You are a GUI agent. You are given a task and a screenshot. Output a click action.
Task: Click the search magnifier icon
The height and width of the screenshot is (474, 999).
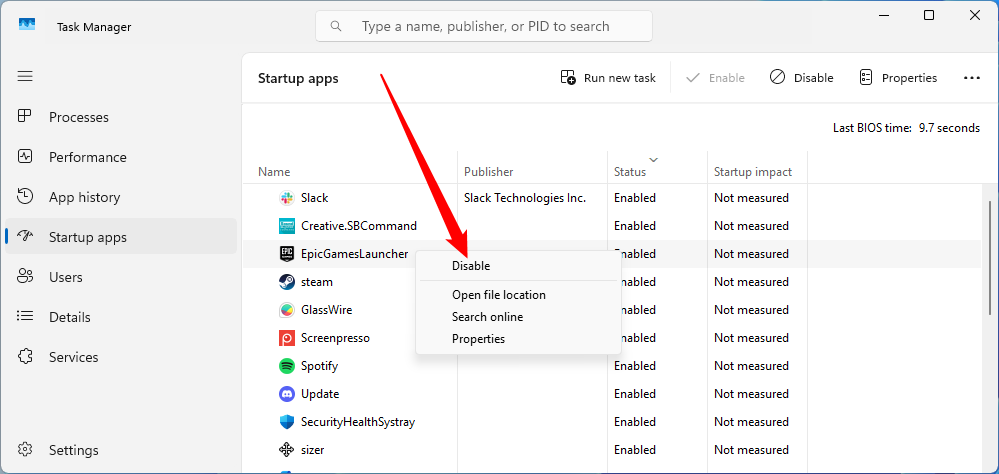pyautogui.click(x=336, y=27)
